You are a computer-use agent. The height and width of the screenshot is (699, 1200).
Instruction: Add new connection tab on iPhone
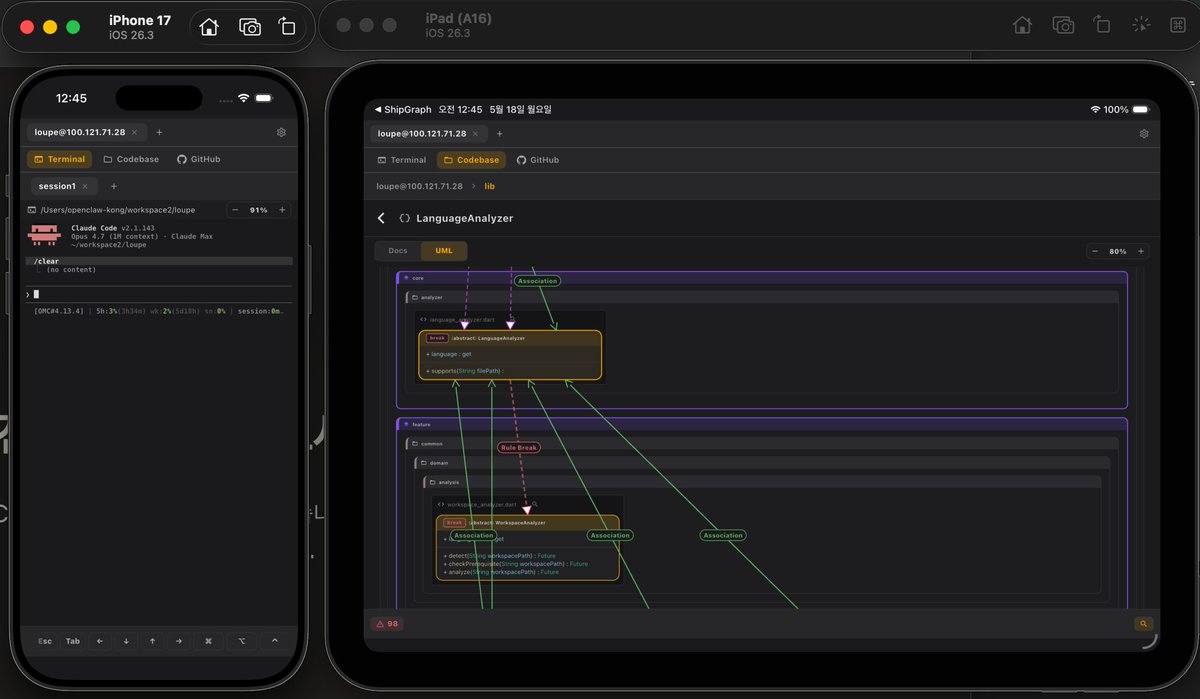159,132
